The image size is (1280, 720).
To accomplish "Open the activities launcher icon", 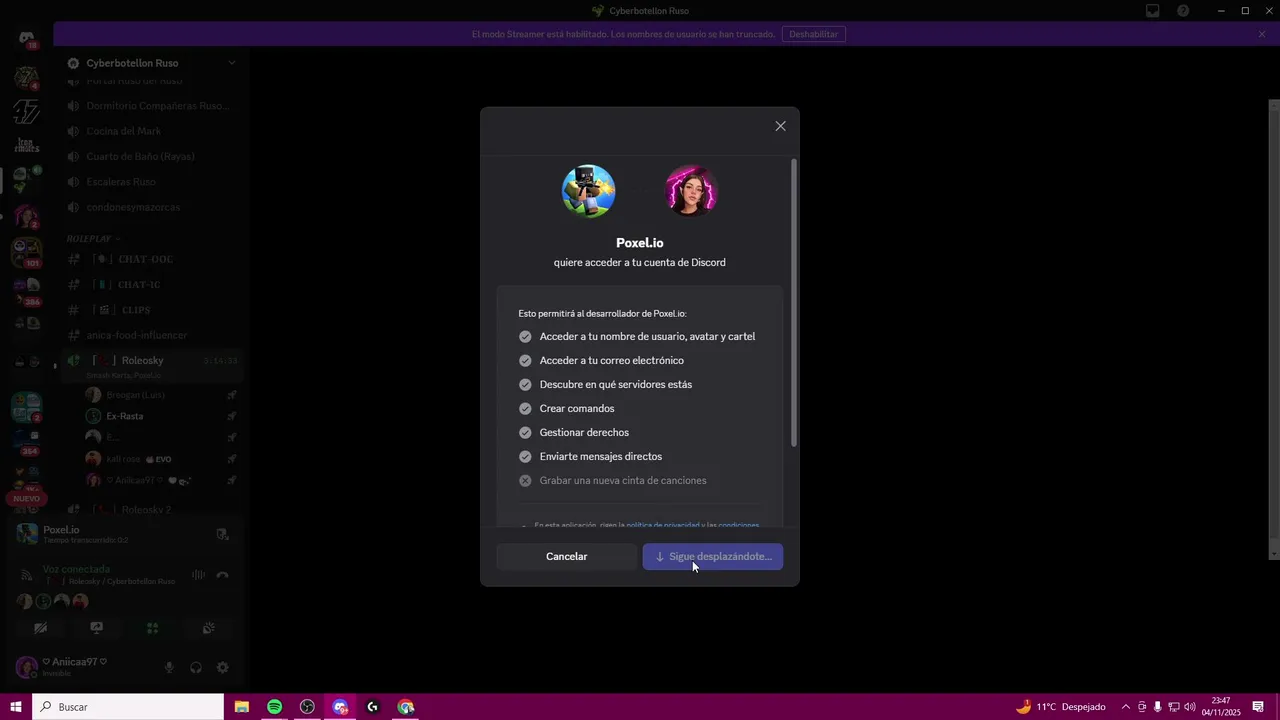I will pos(152,628).
